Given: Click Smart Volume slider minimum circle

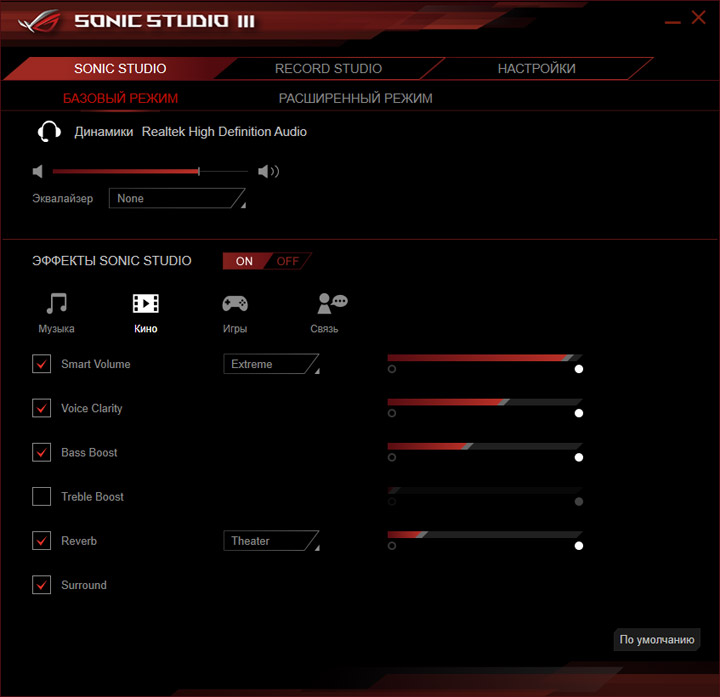Looking at the screenshot, I should pos(392,369).
